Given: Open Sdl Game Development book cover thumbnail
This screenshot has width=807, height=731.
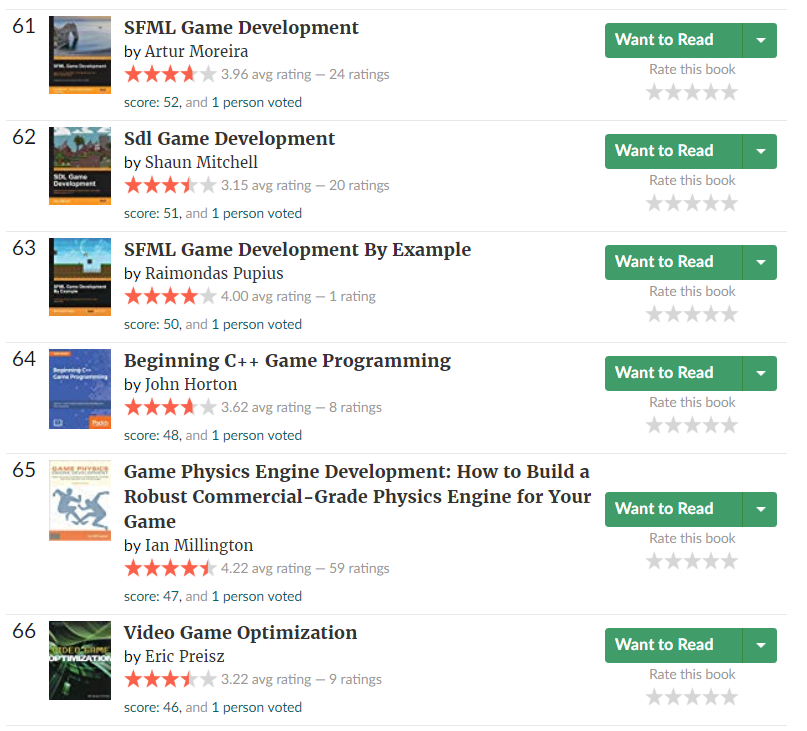Looking at the screenshot, I should pos(80,166).
